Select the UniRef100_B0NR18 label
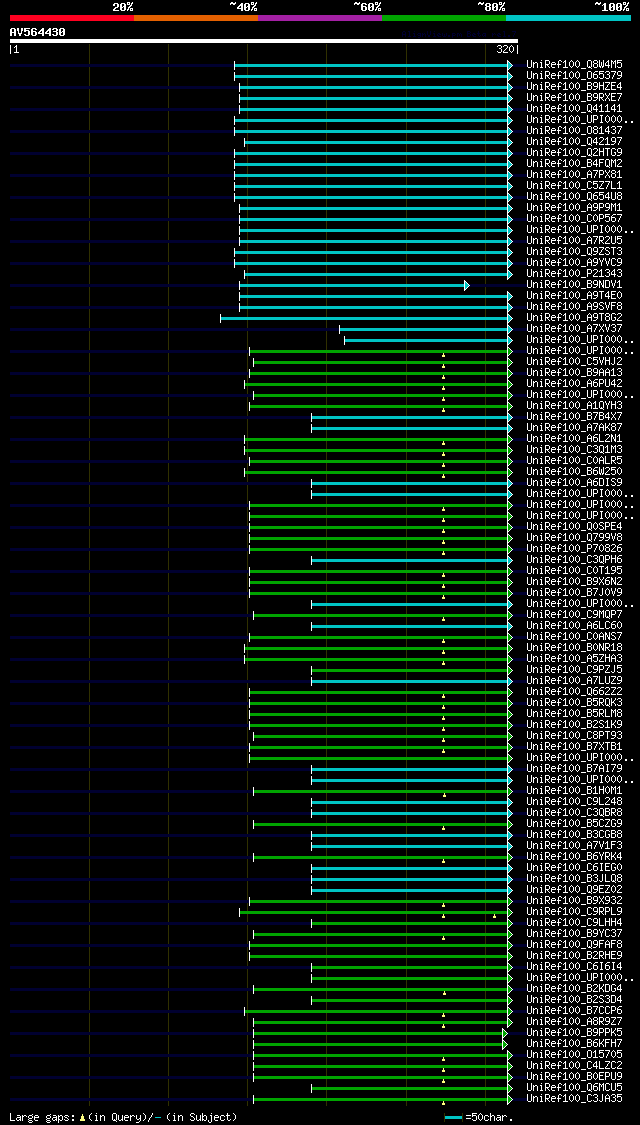 click(574, 648)
